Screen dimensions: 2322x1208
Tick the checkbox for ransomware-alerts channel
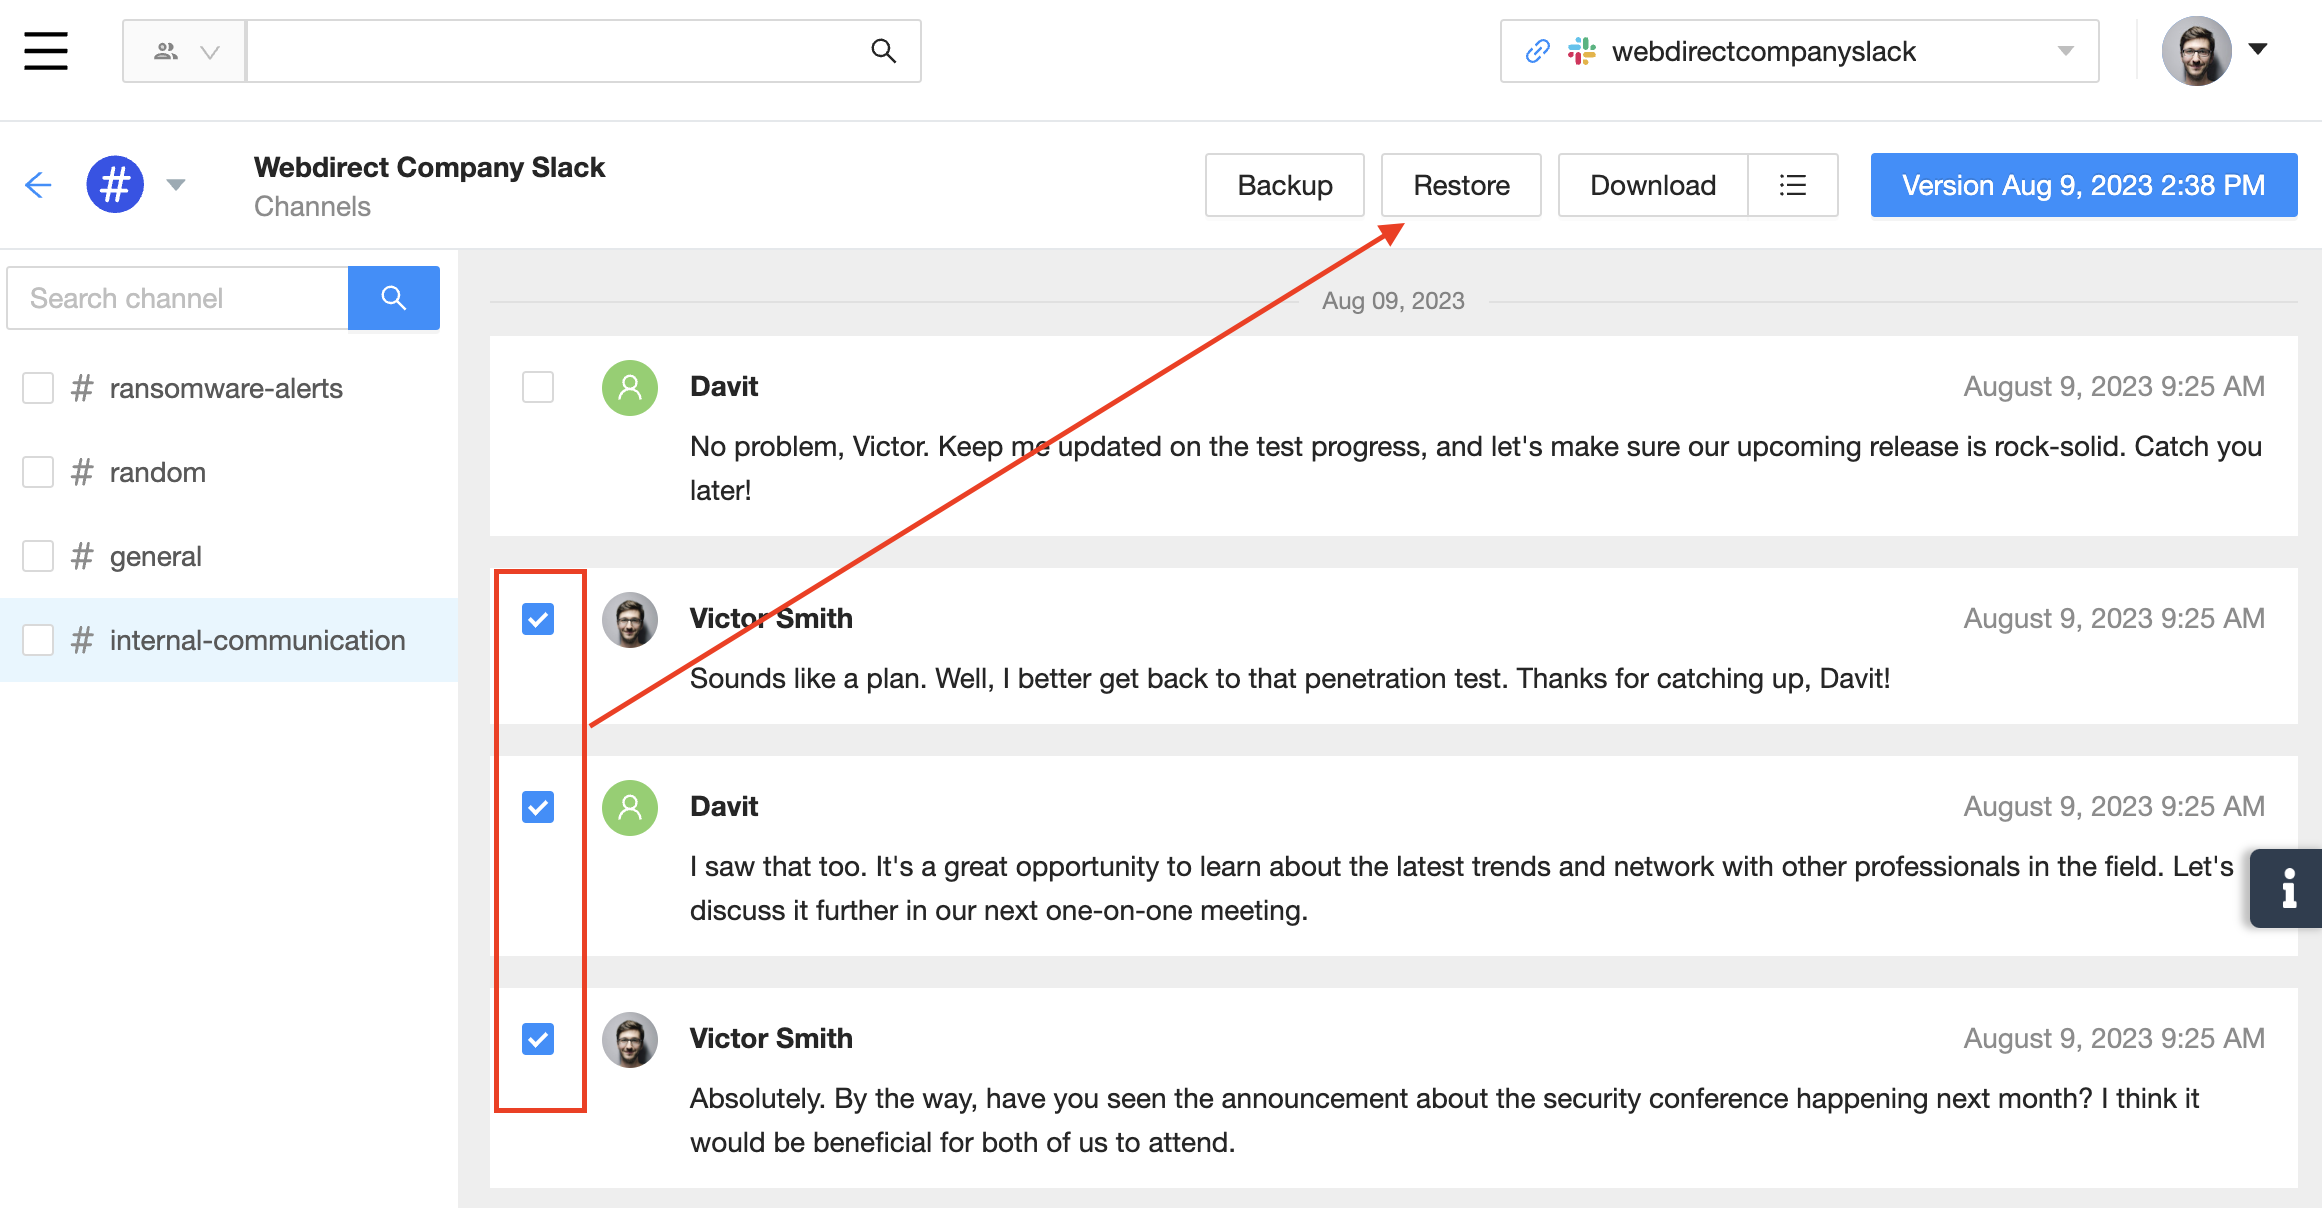point(38,388)
